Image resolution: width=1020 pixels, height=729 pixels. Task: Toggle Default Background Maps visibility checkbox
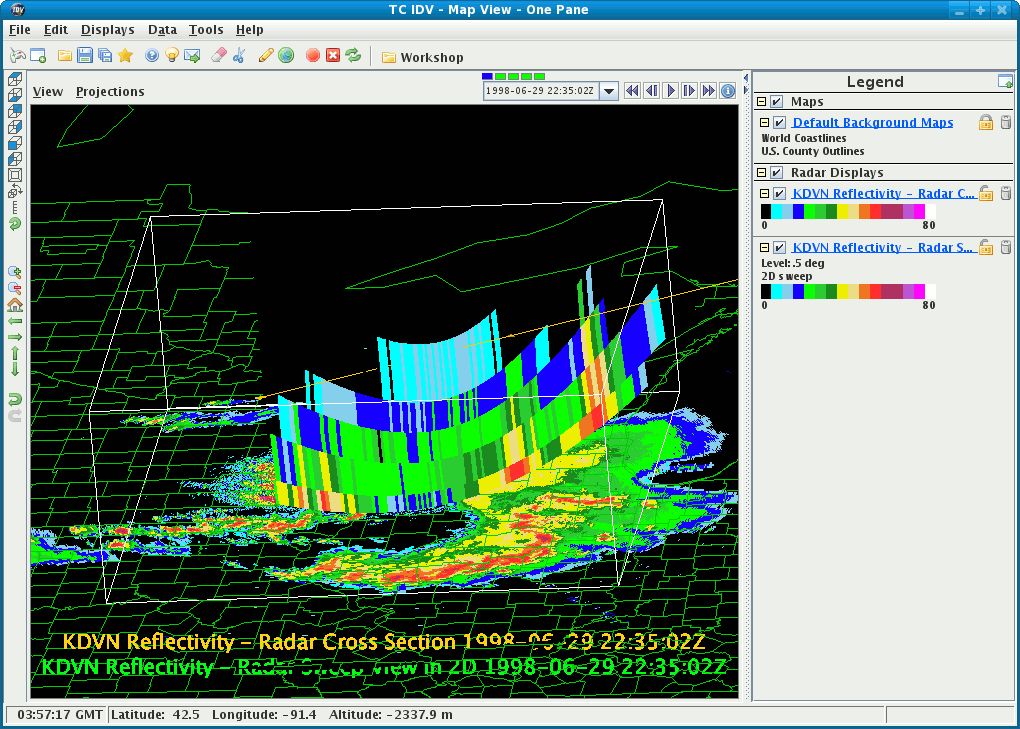780,122
